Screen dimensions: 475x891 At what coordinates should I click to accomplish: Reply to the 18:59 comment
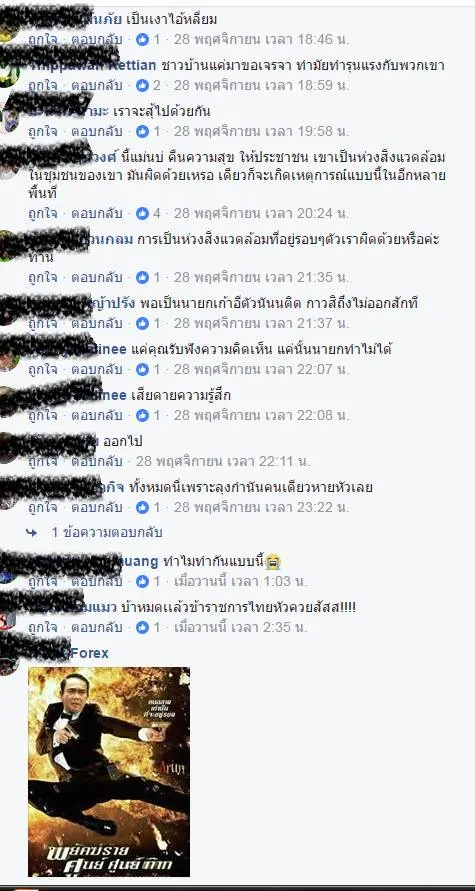(97, 85)
